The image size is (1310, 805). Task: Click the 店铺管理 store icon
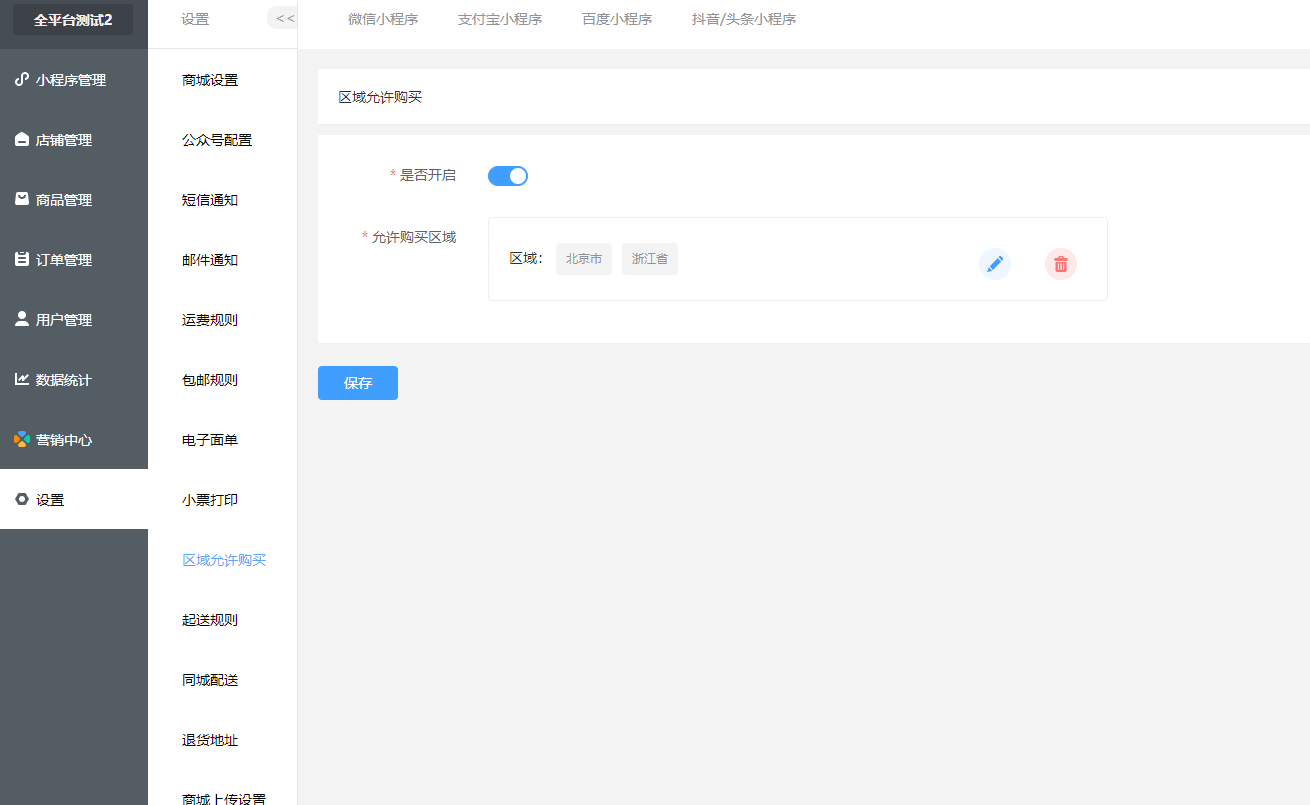22,140
